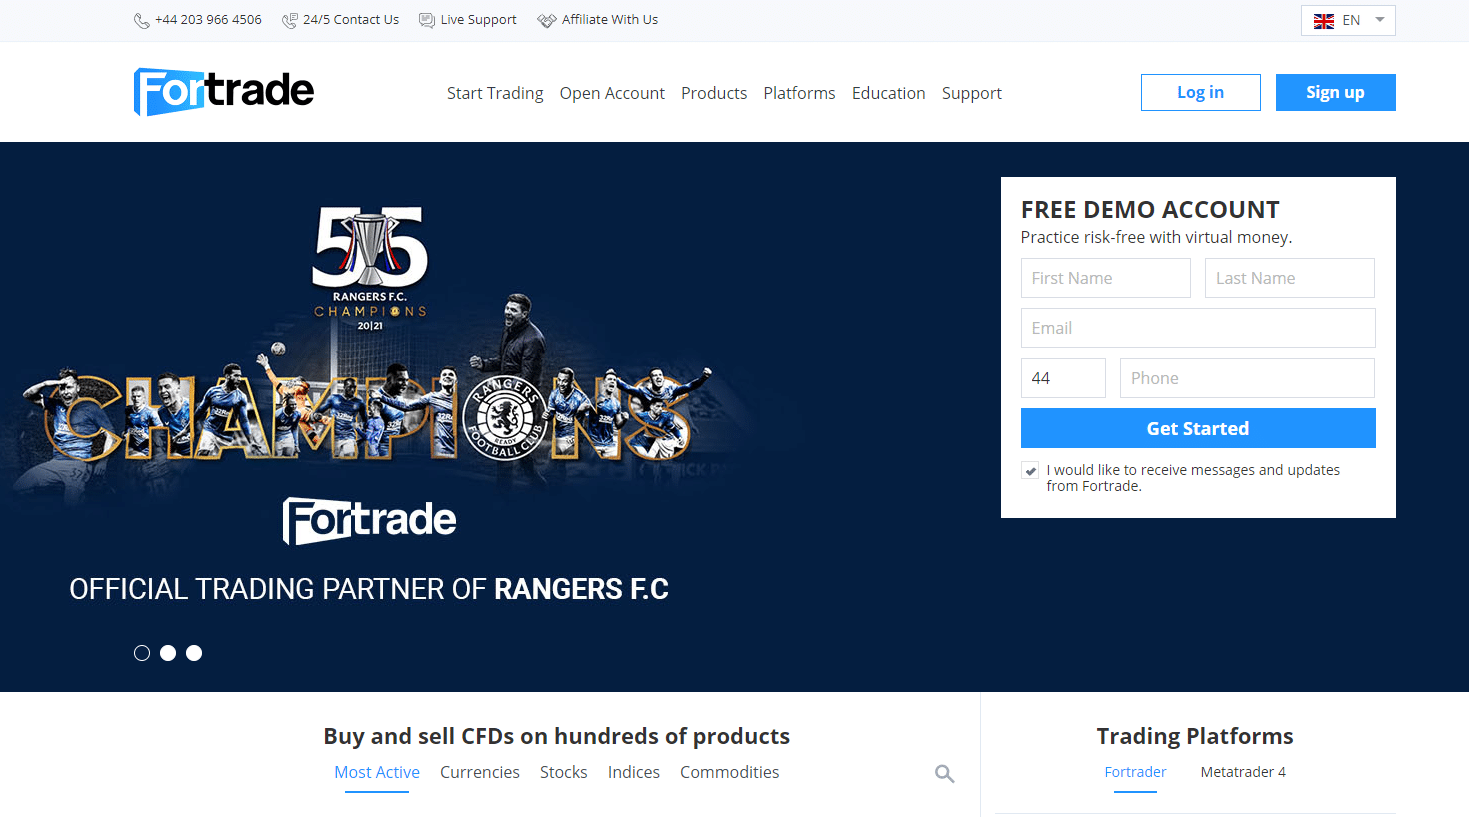1469x817 pixels.
Task: Open the products search magnifier icon
Action: [945, 774]
